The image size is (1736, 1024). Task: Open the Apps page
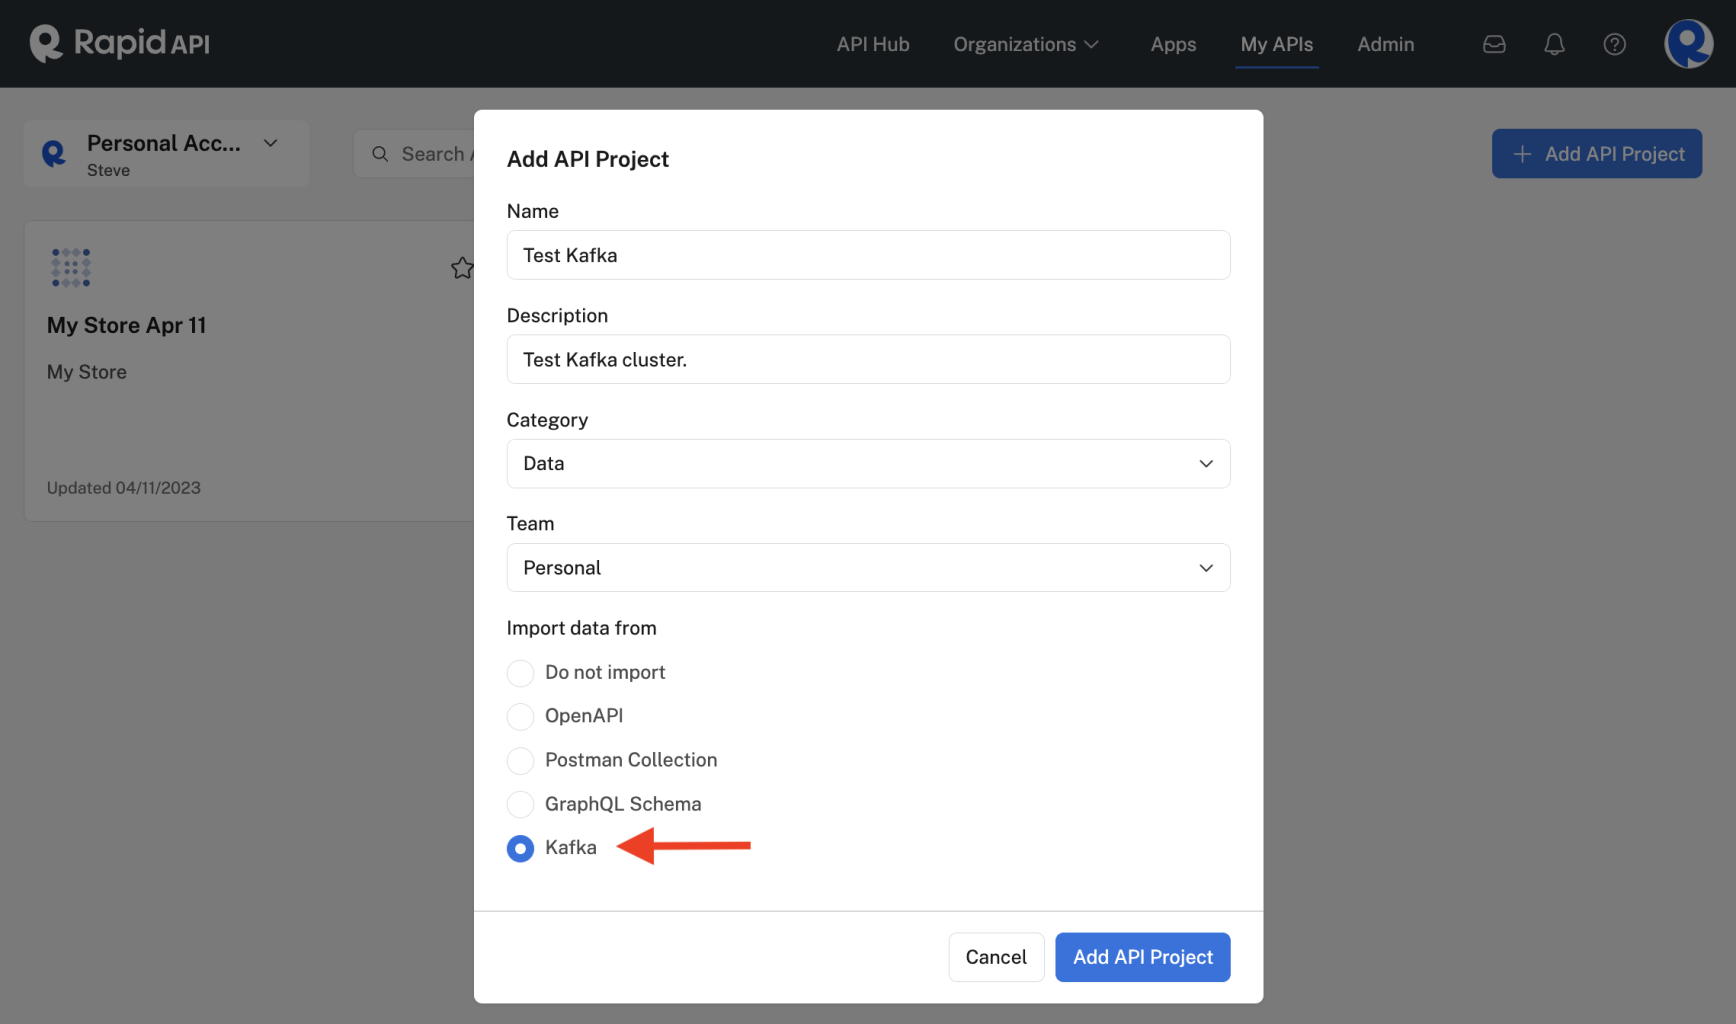pos(1173,44)
